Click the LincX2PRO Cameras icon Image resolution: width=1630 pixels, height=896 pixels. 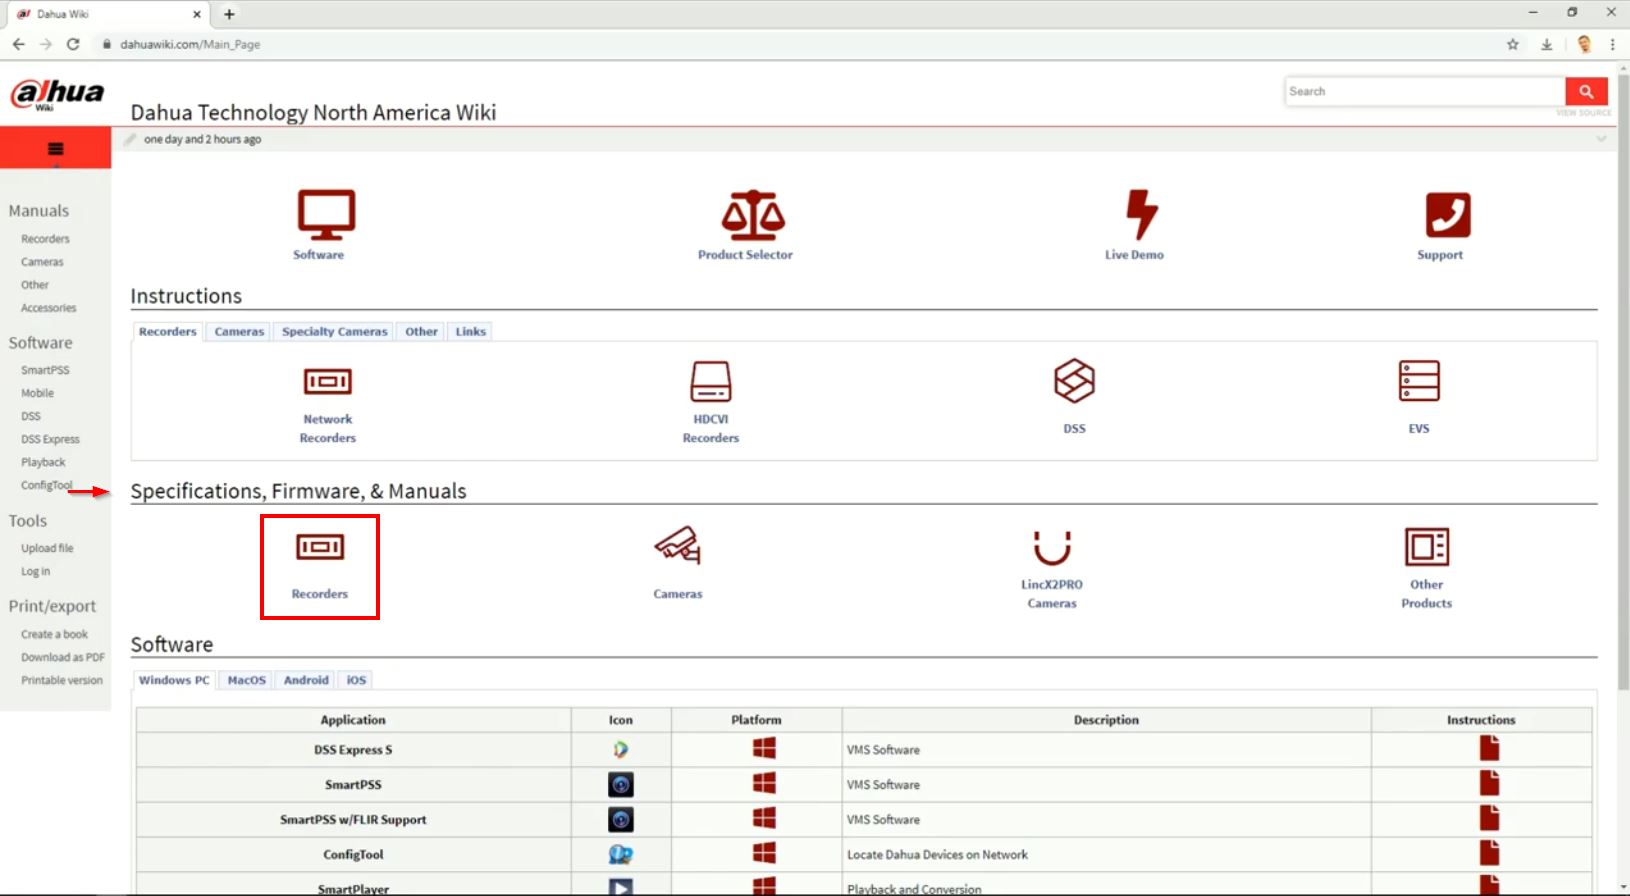(1051, 548)
